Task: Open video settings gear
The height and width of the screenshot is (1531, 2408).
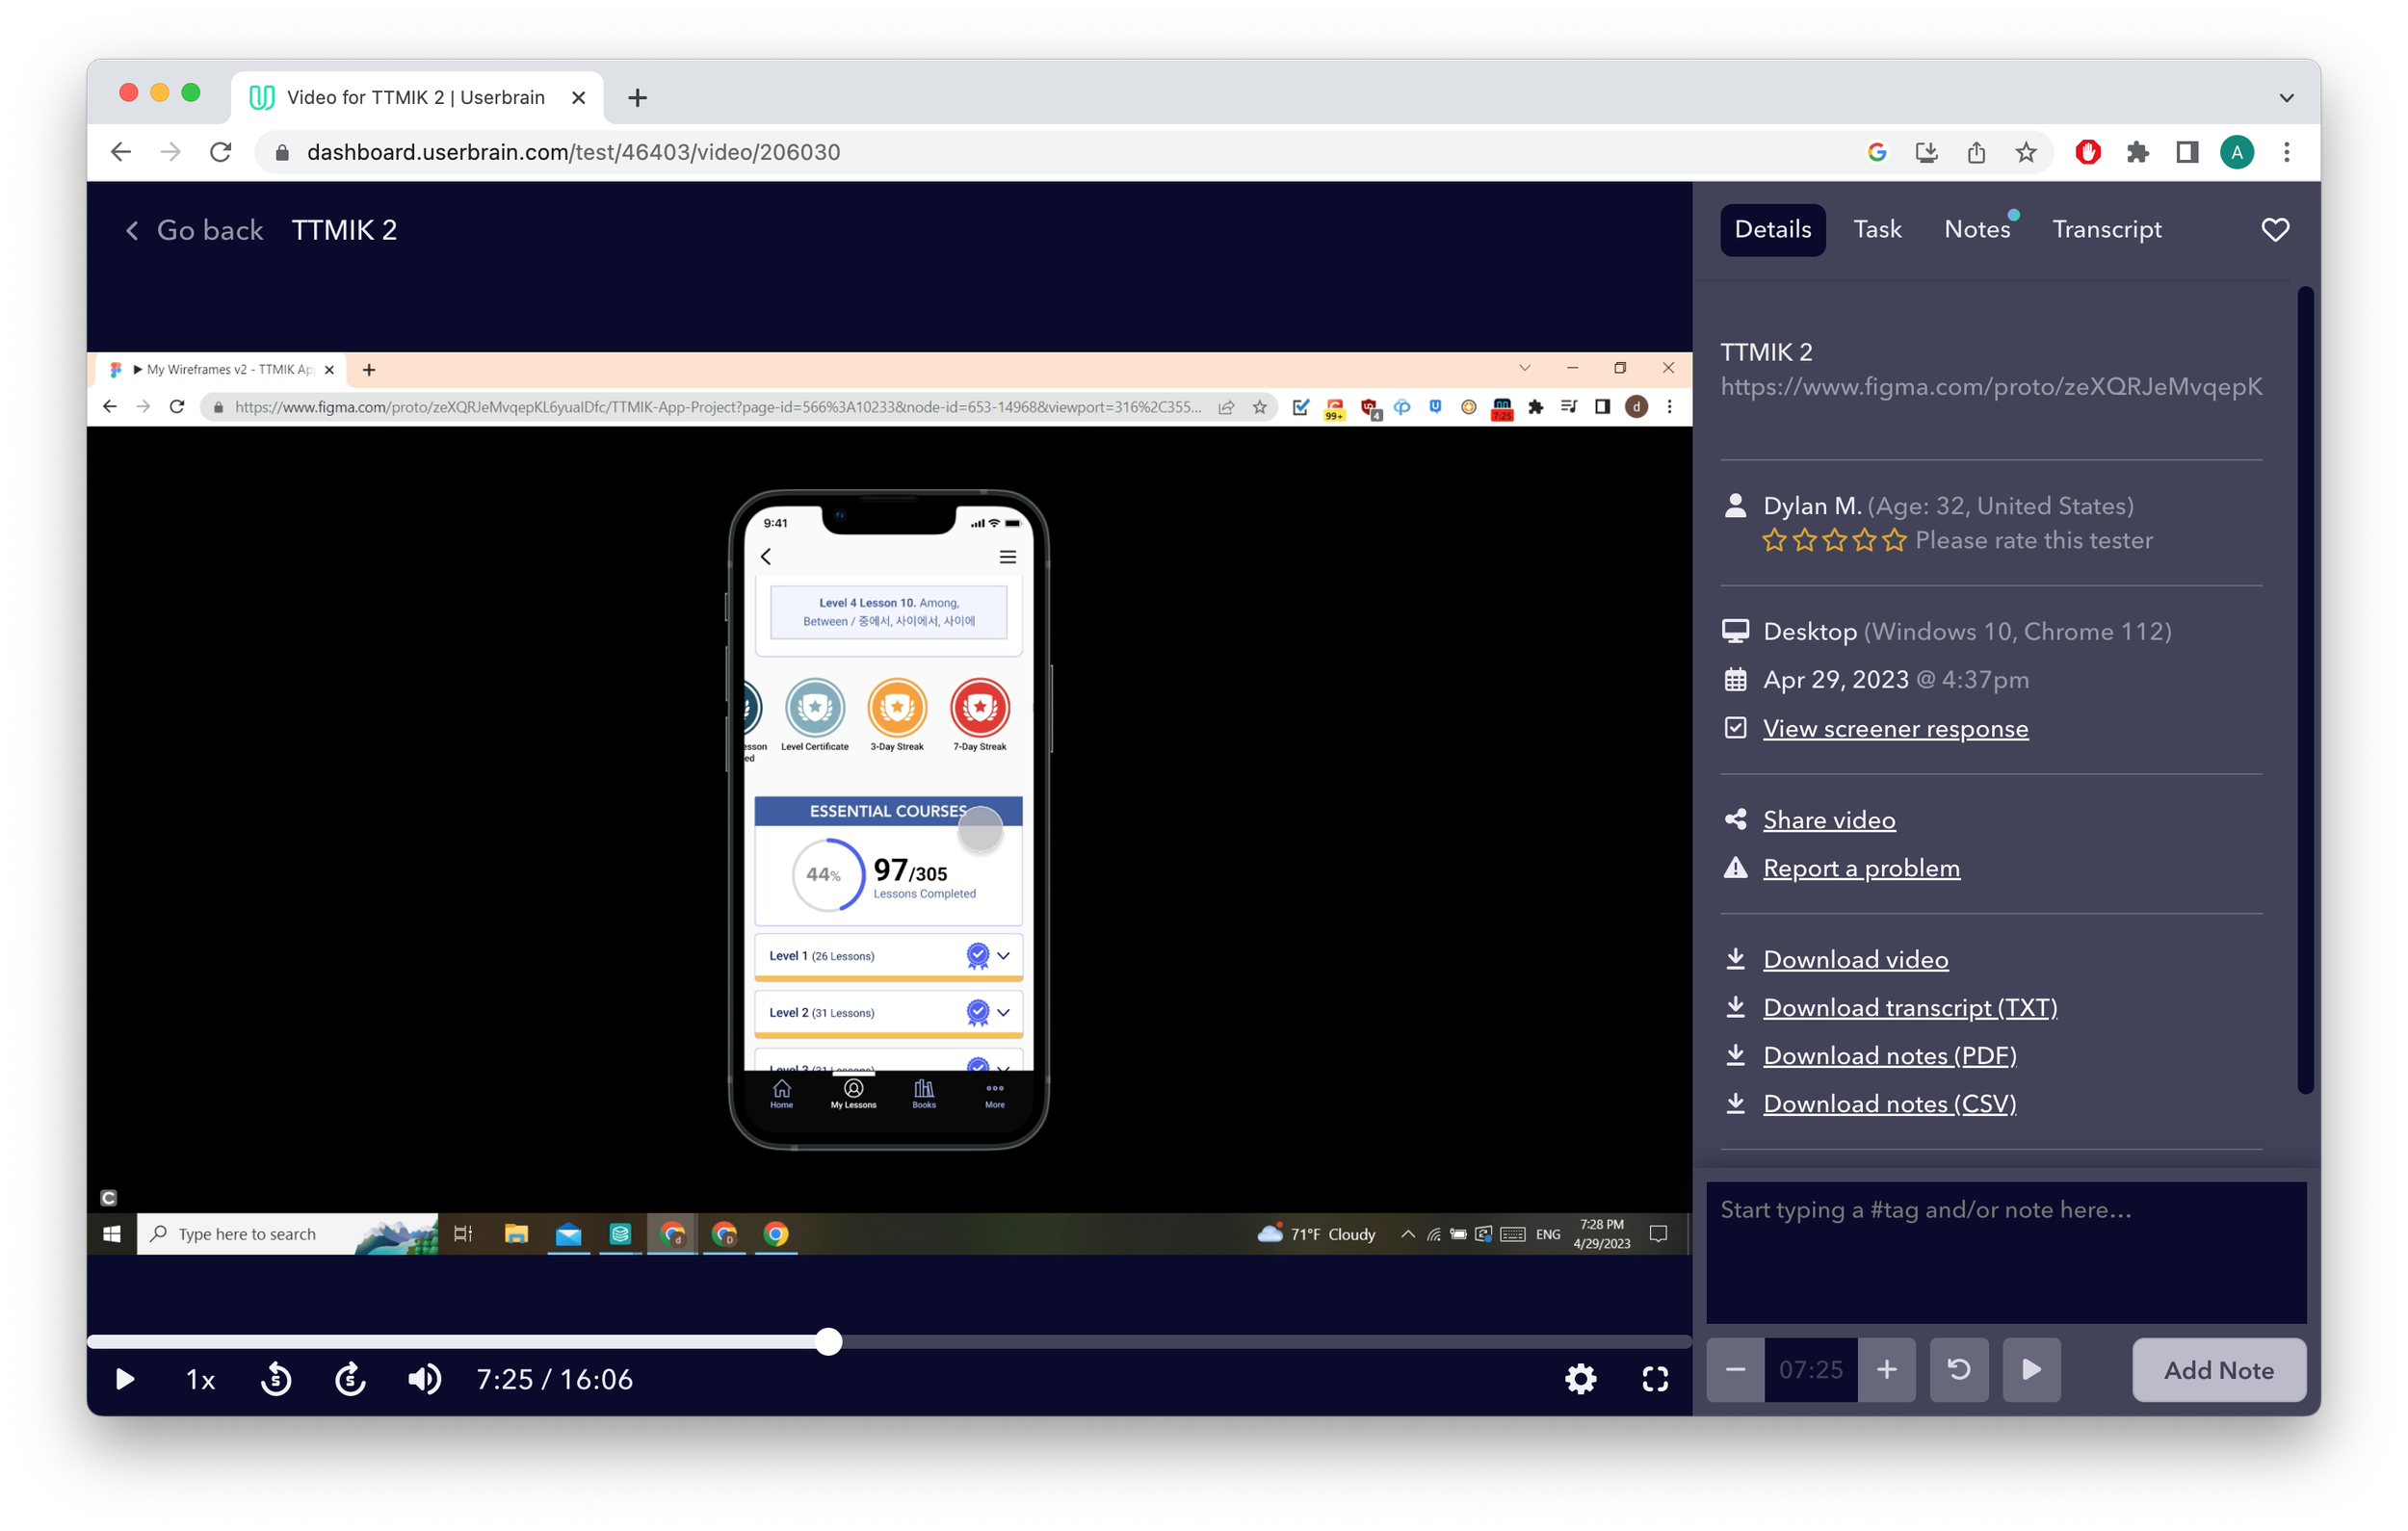Action: 1580,1379
